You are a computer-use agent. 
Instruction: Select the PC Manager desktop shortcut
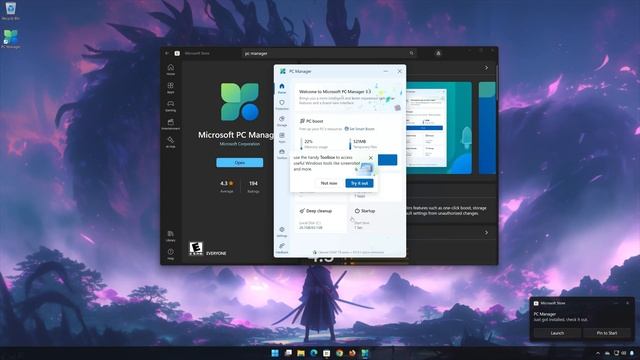pos(11,39)
